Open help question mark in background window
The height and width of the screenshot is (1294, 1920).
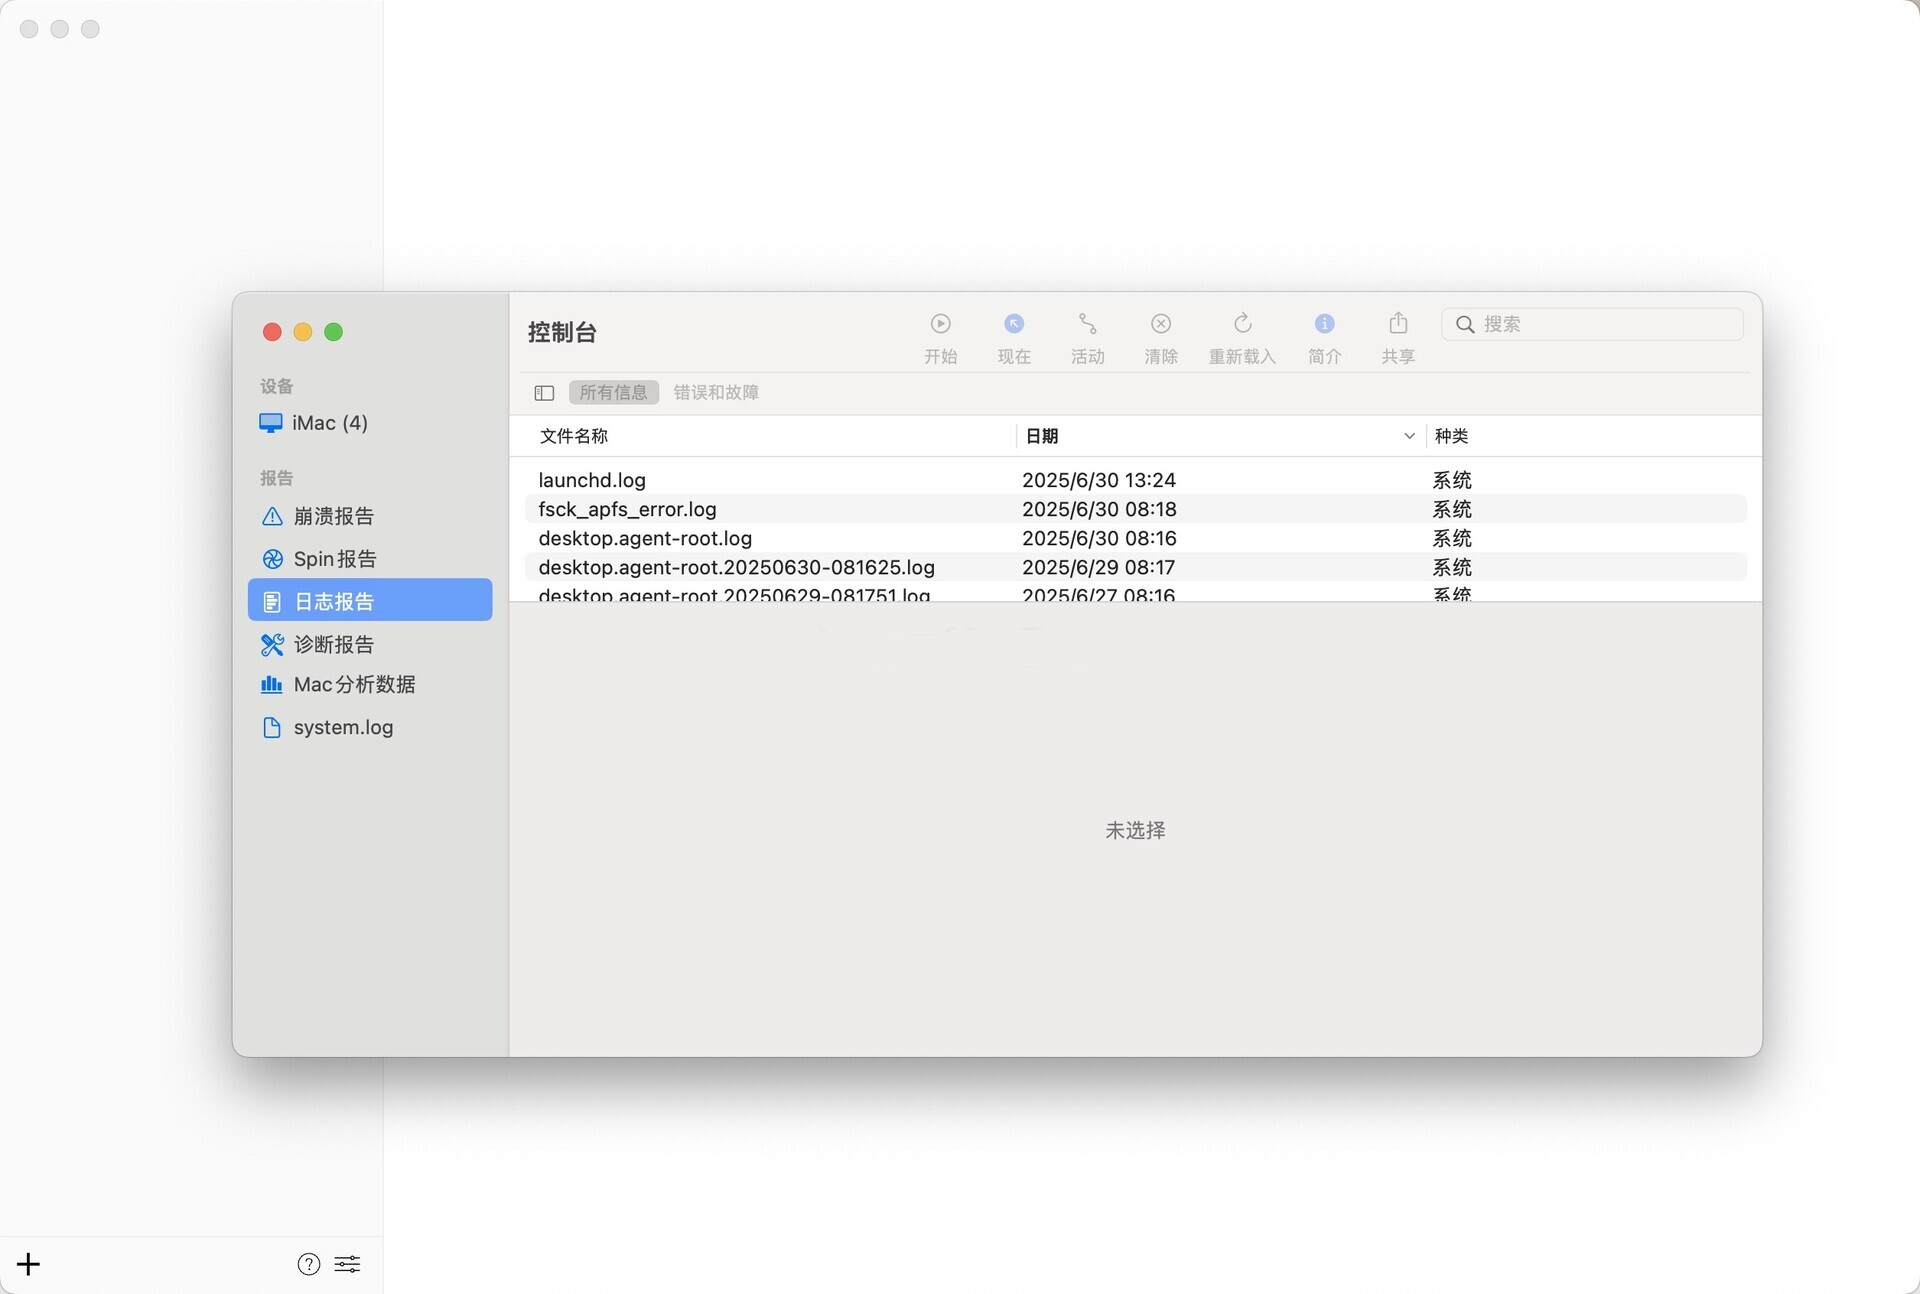click(309, 1264)
